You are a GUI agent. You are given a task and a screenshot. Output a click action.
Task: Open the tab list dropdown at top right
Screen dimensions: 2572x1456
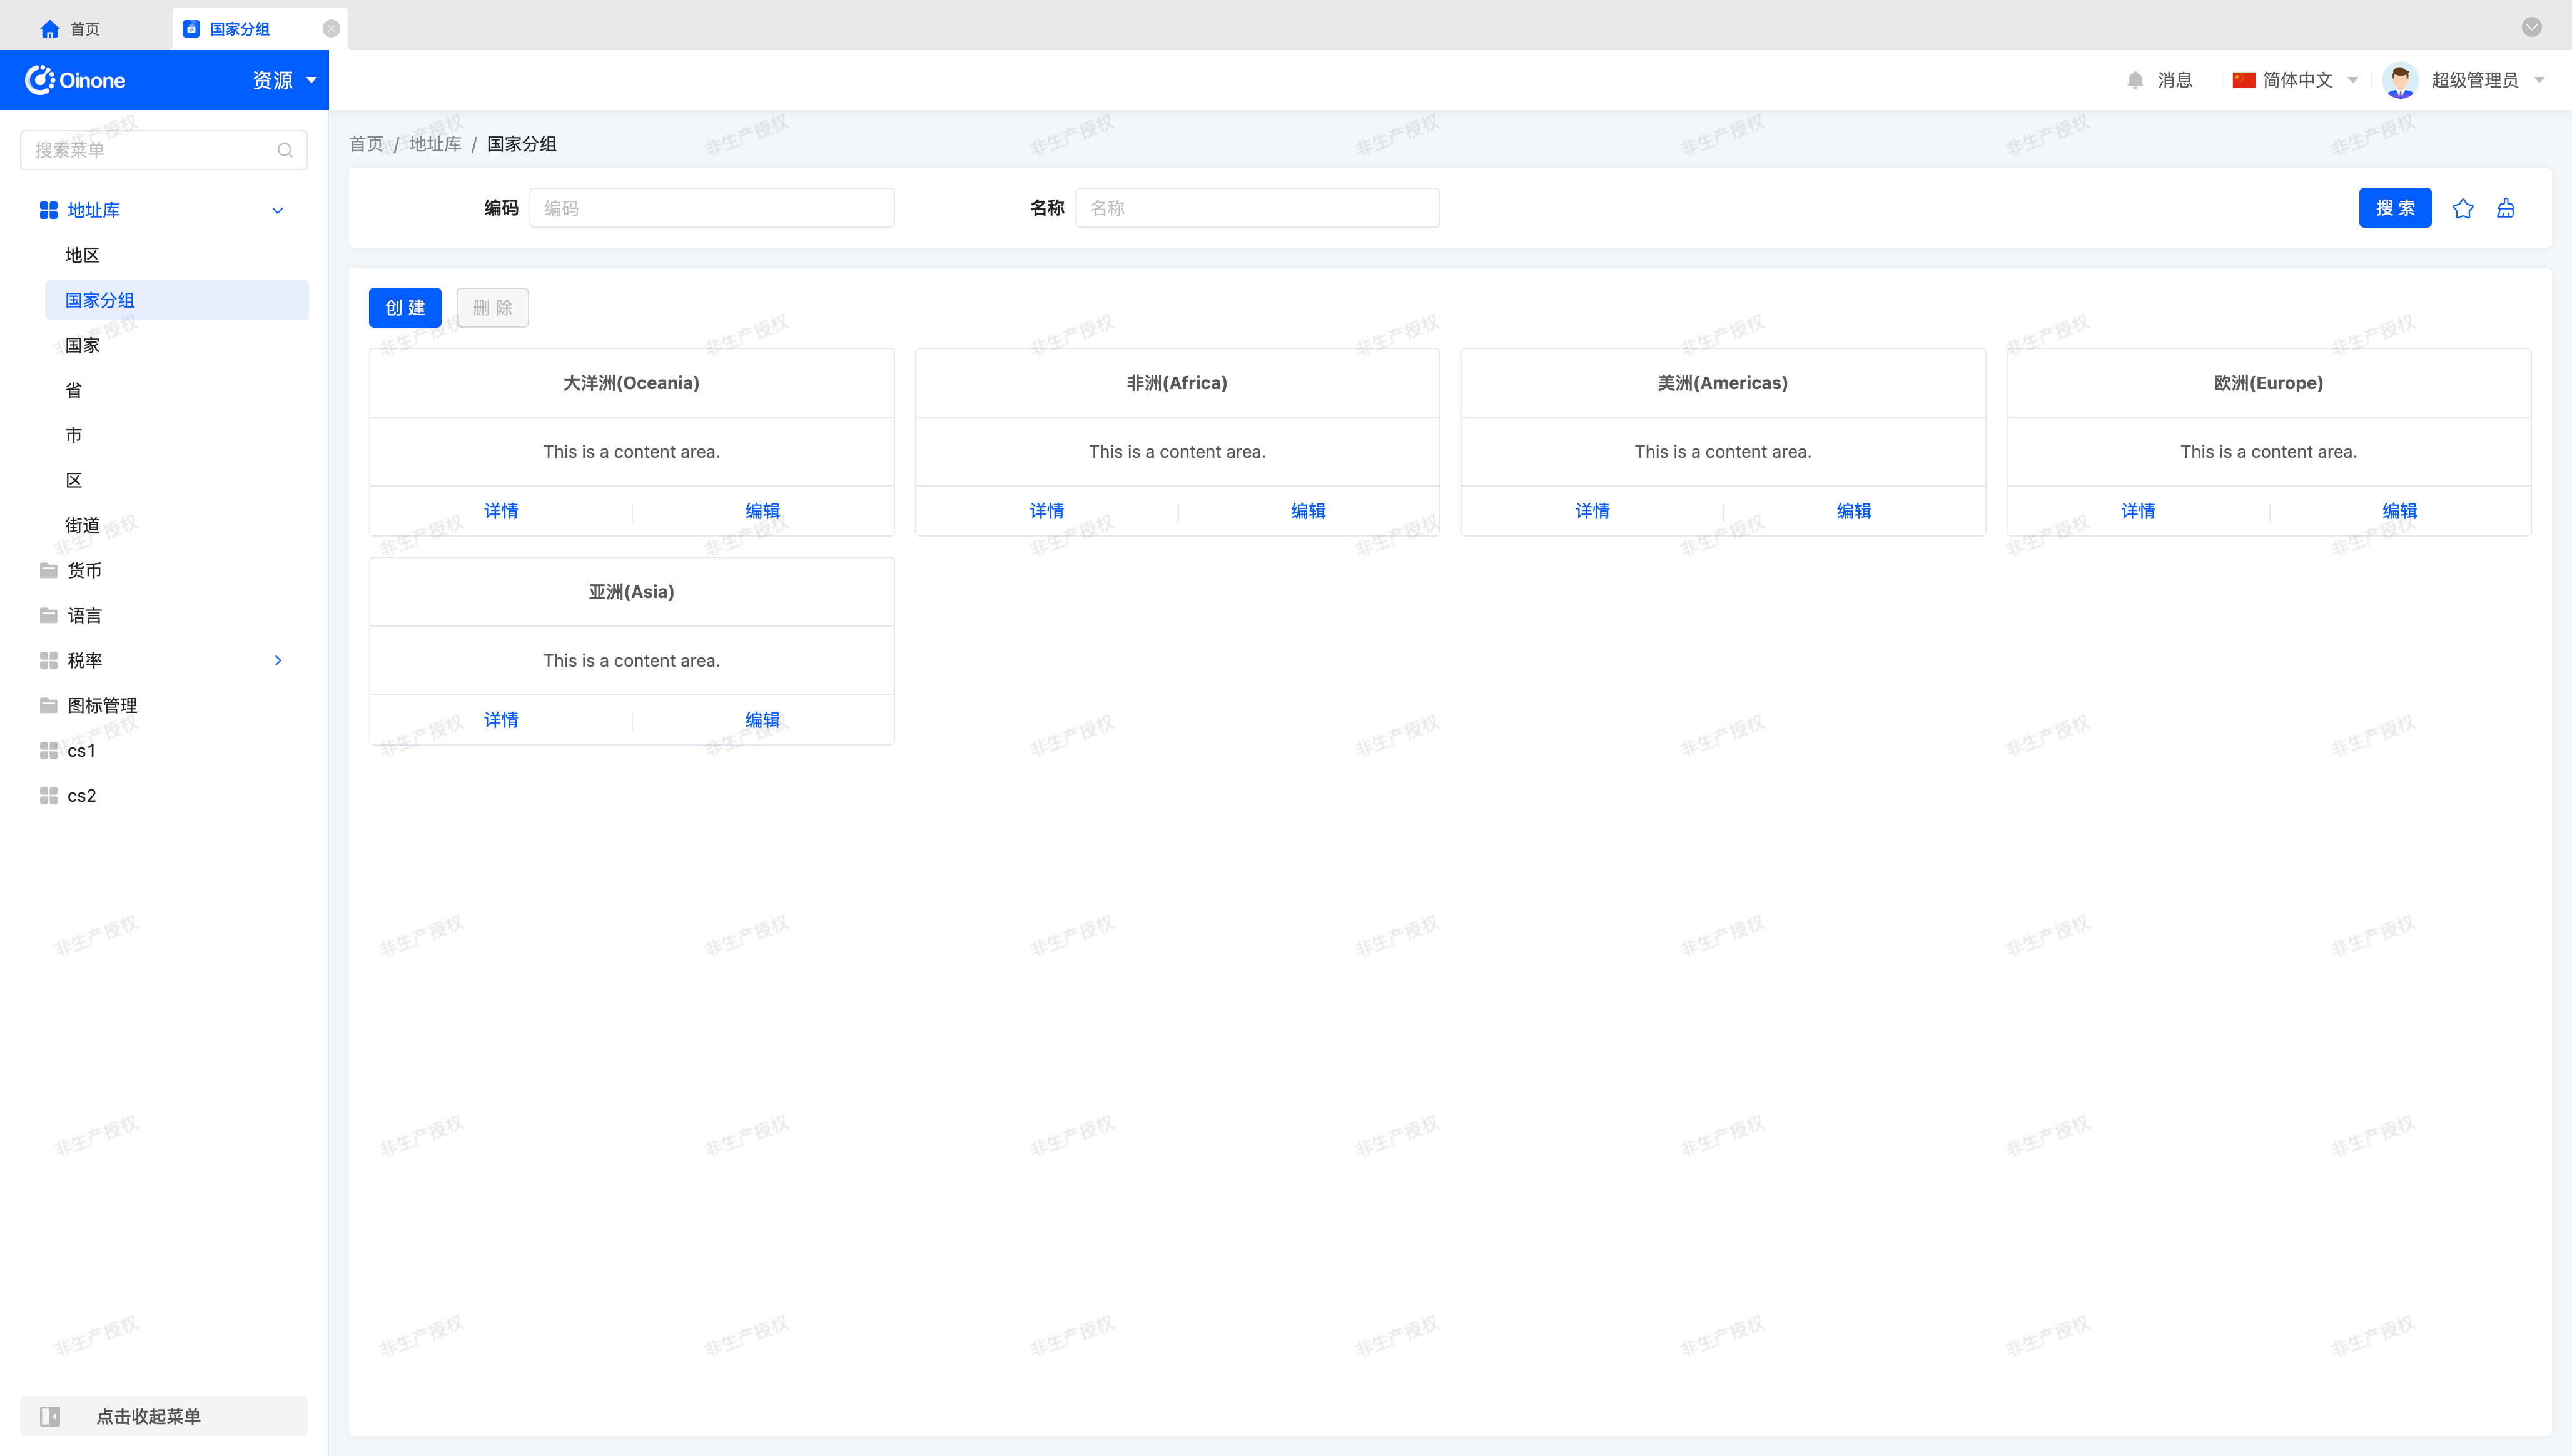[2531, 27]
